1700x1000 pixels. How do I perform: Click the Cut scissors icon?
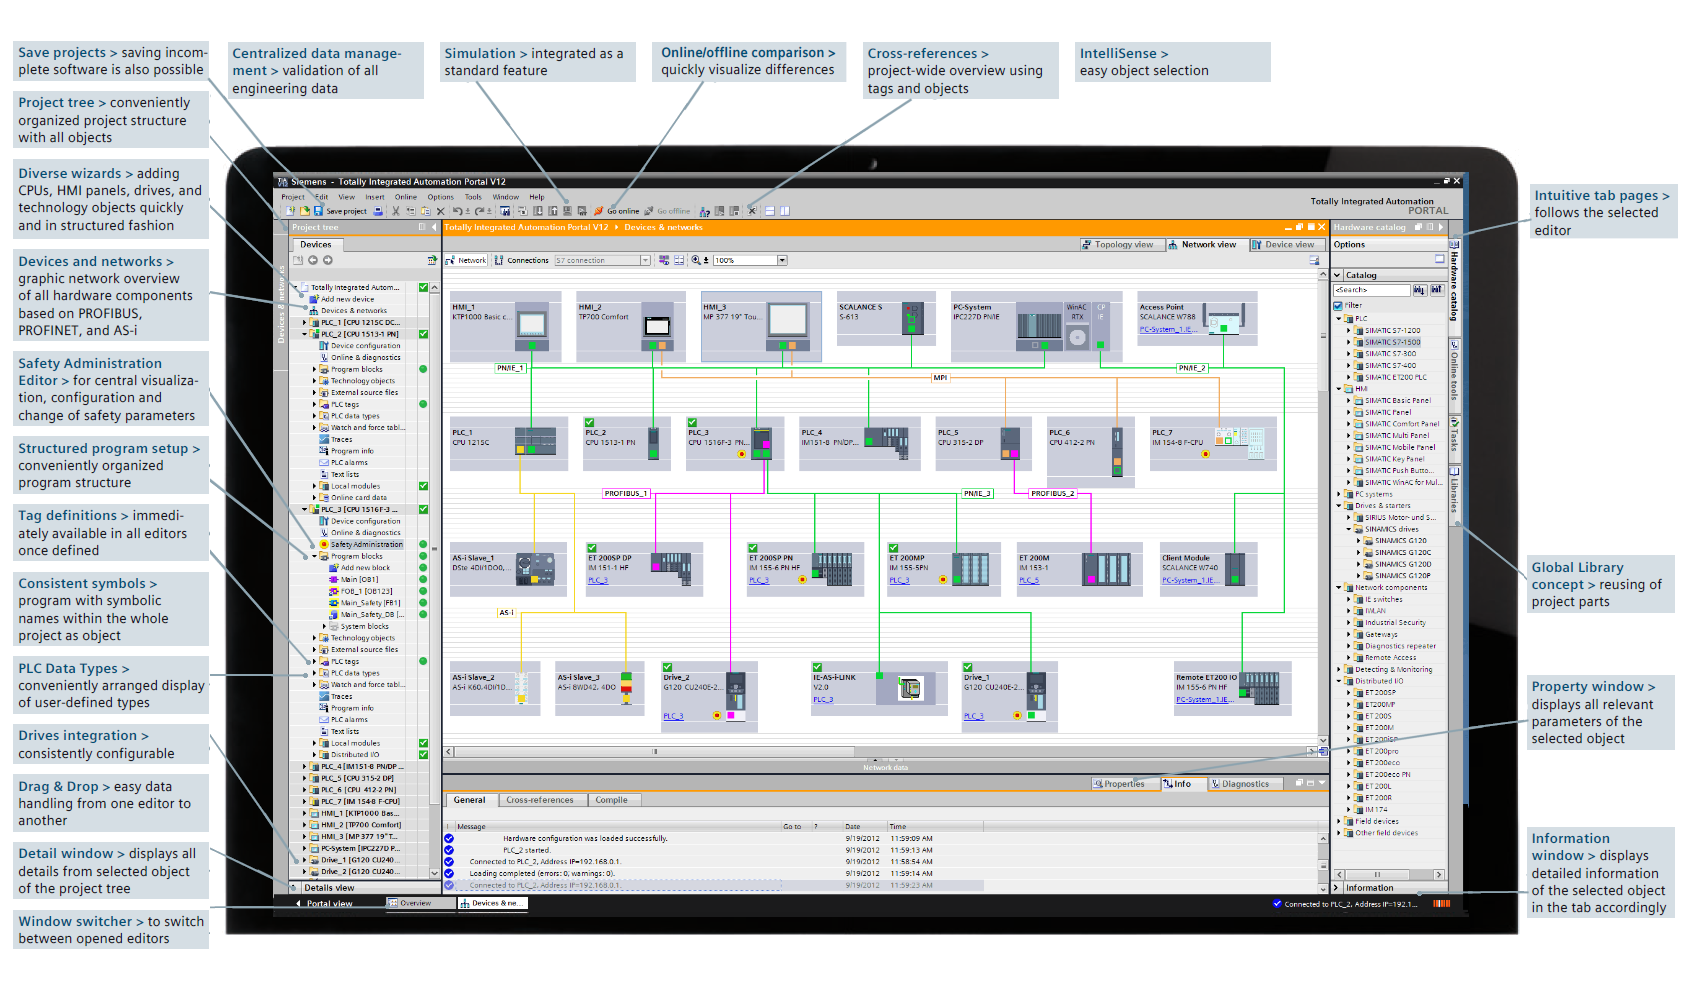[x=396, y=211]
